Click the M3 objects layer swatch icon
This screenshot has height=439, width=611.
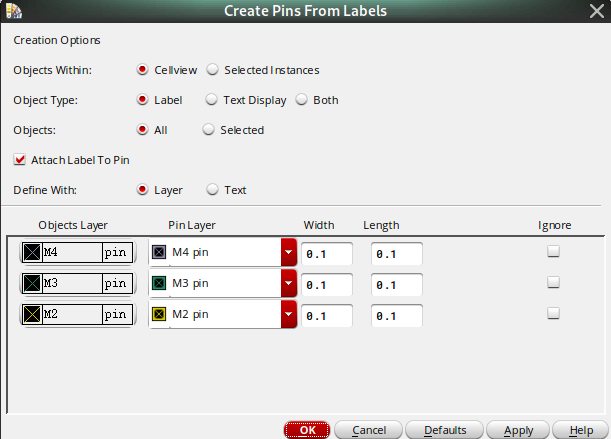click(x=32, y=284)
